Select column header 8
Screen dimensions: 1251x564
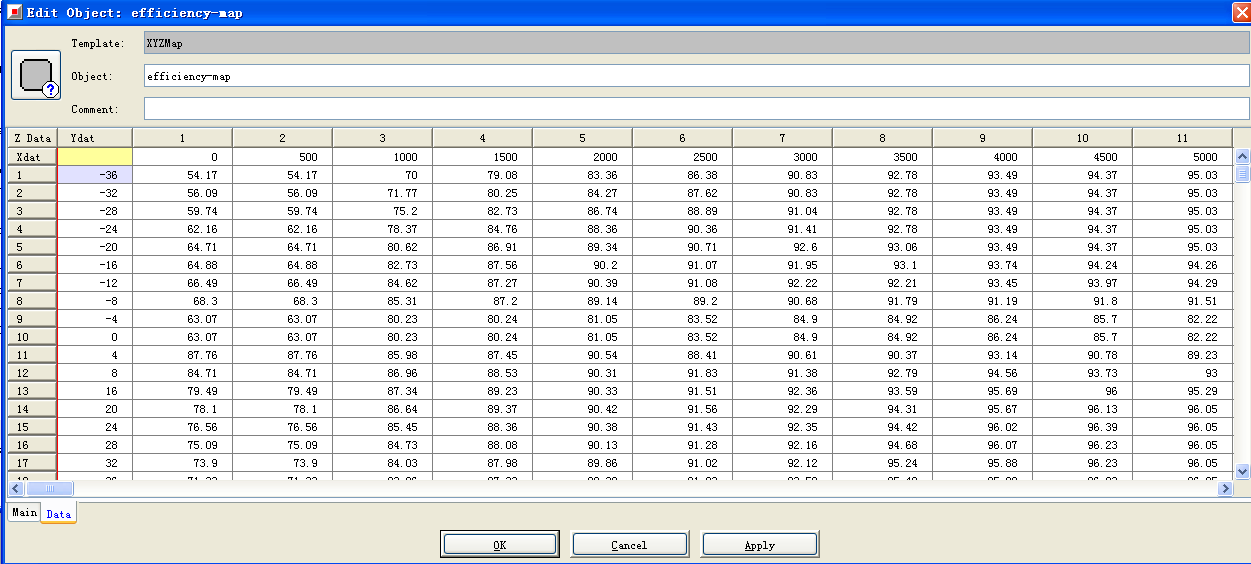(x=882, y=138)
